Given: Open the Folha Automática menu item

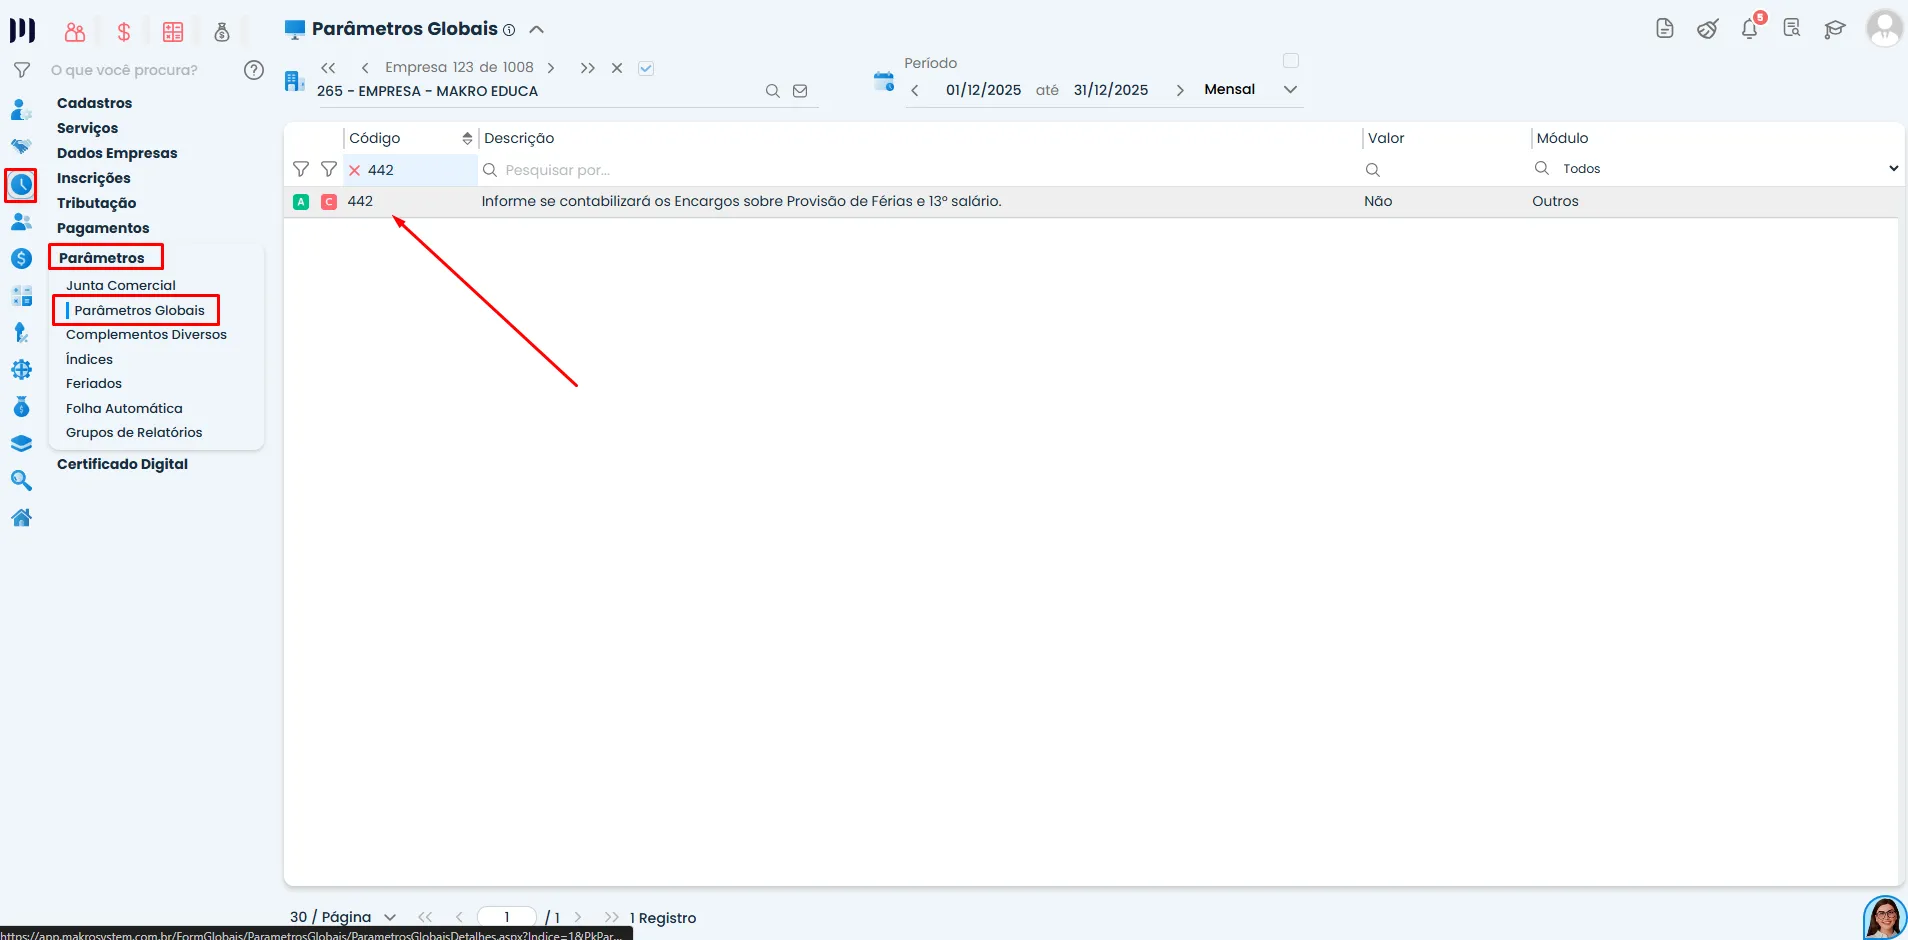Looking at the screenshot, I should point(124,408).
